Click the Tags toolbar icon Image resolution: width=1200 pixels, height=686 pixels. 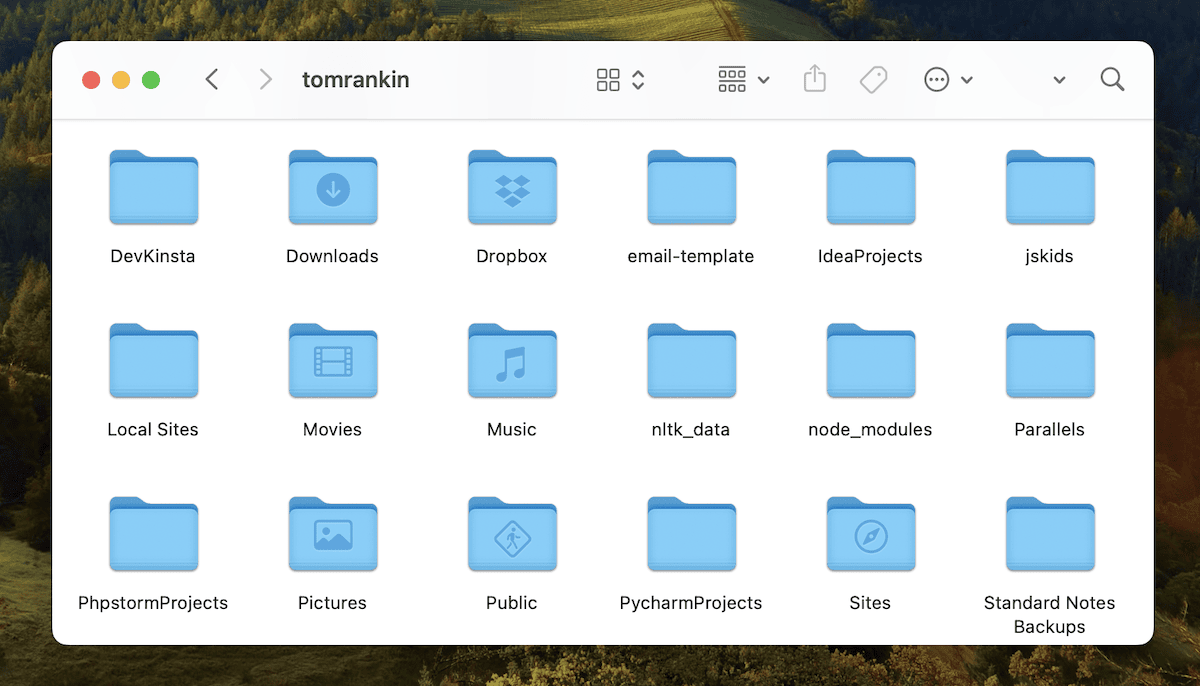tap(873, 80)
